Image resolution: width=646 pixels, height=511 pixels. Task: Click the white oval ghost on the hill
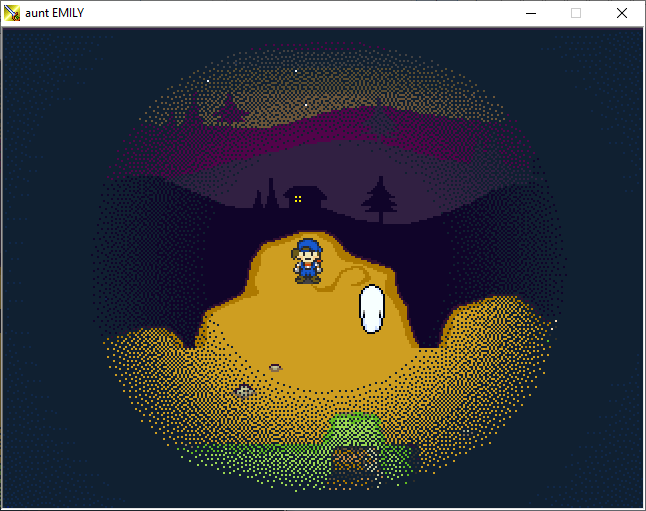[x=372, y=309]
